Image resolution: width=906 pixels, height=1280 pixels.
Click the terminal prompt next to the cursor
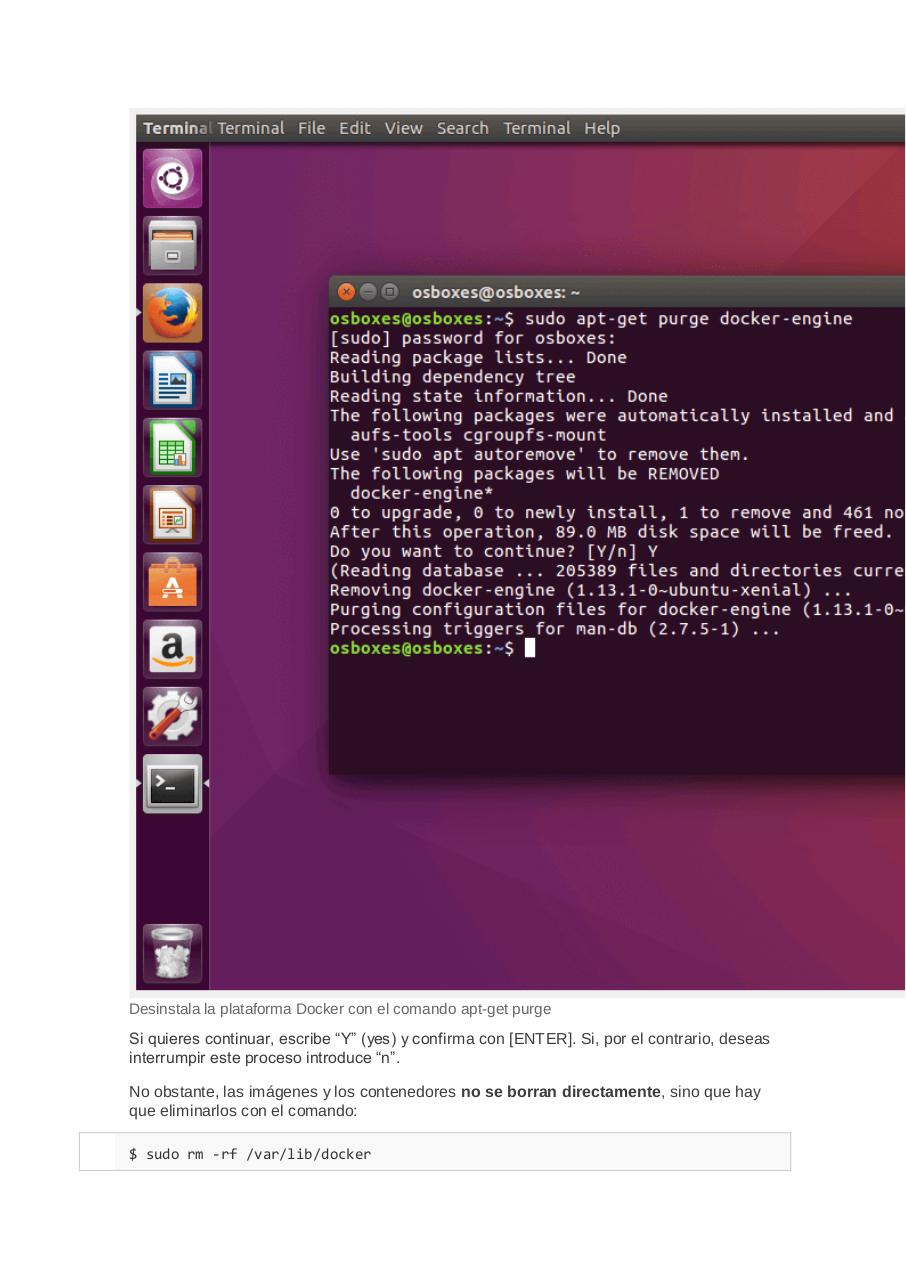pyautogui.click(x=530, y=647)
